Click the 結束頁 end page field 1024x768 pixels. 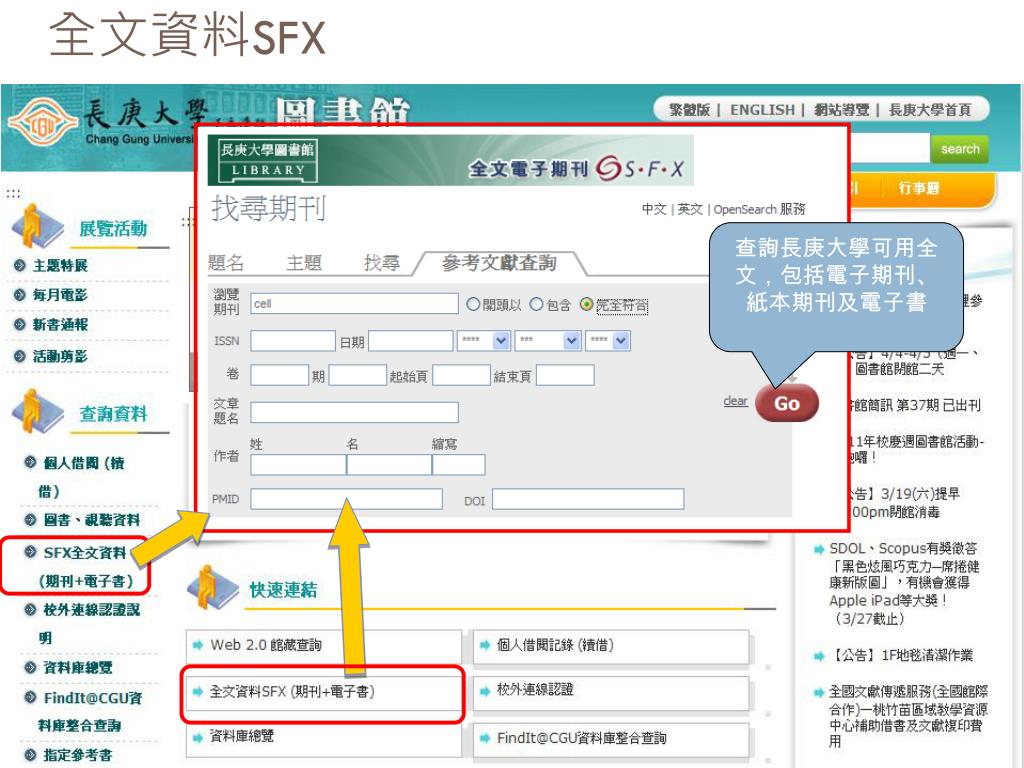(x=565, y=376)
